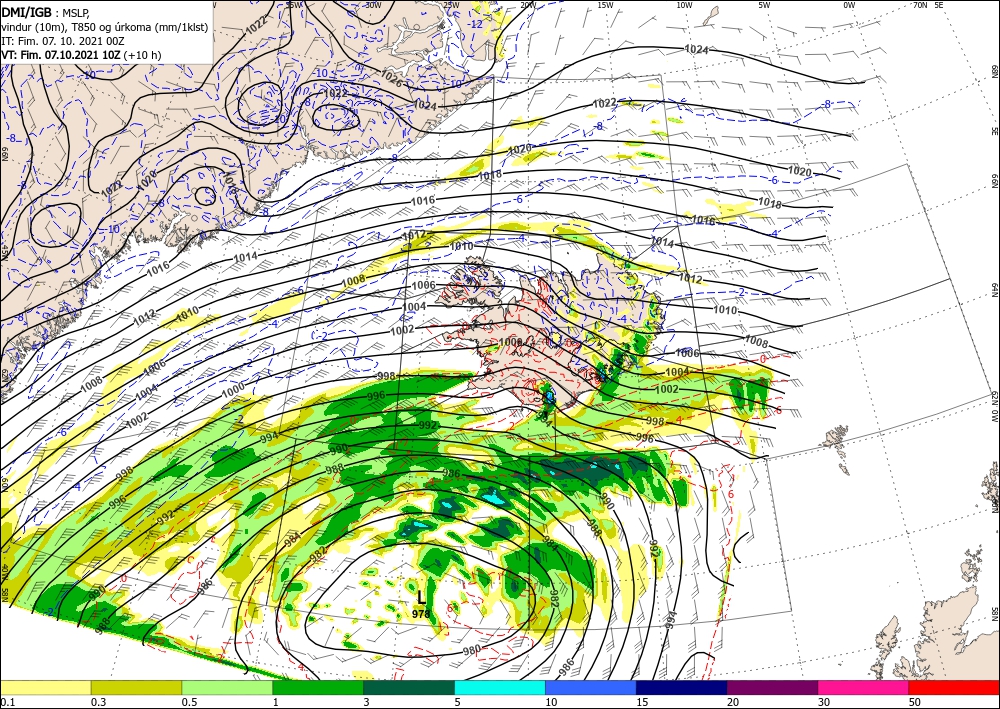Viewport: 1000px width, 709px height.
Task: Click the purple 20–30 legend color band
Action: [772, 687]
